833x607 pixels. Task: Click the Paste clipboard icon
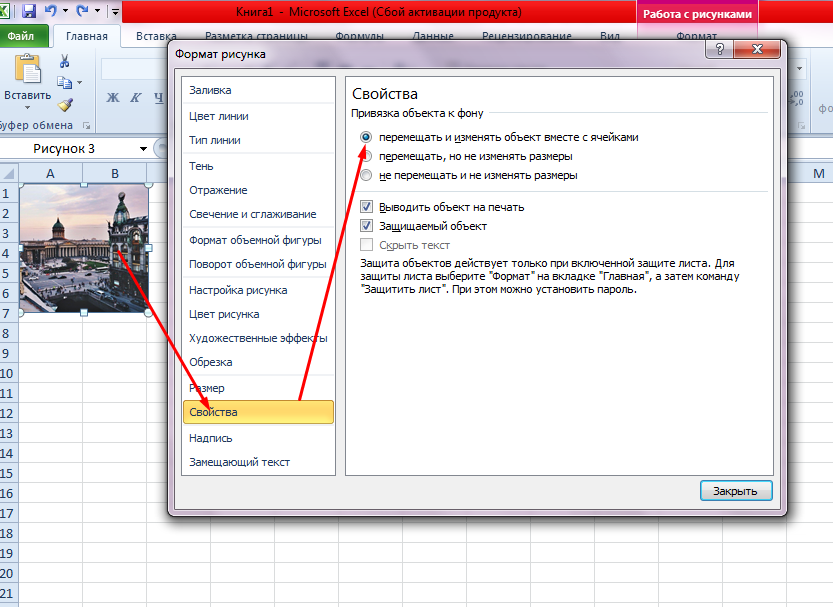pyautogui.click(x=27, y=70)
